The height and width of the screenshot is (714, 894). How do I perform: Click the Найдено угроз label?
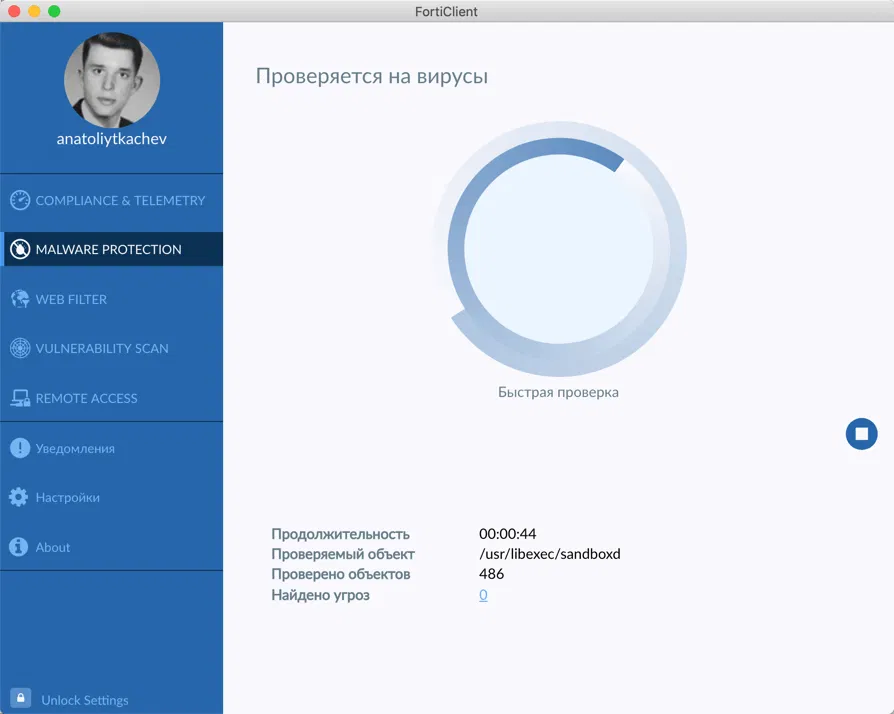pos(320,595)
